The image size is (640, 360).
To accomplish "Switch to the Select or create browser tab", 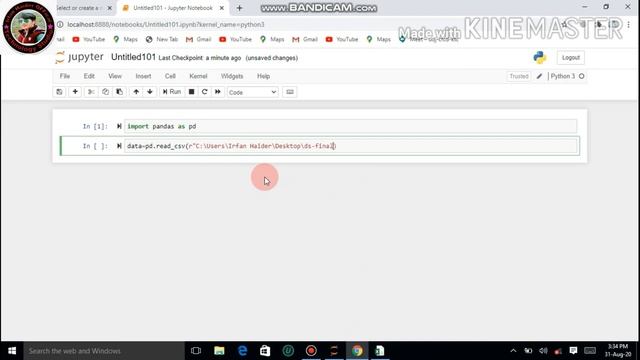I will 80,8.
